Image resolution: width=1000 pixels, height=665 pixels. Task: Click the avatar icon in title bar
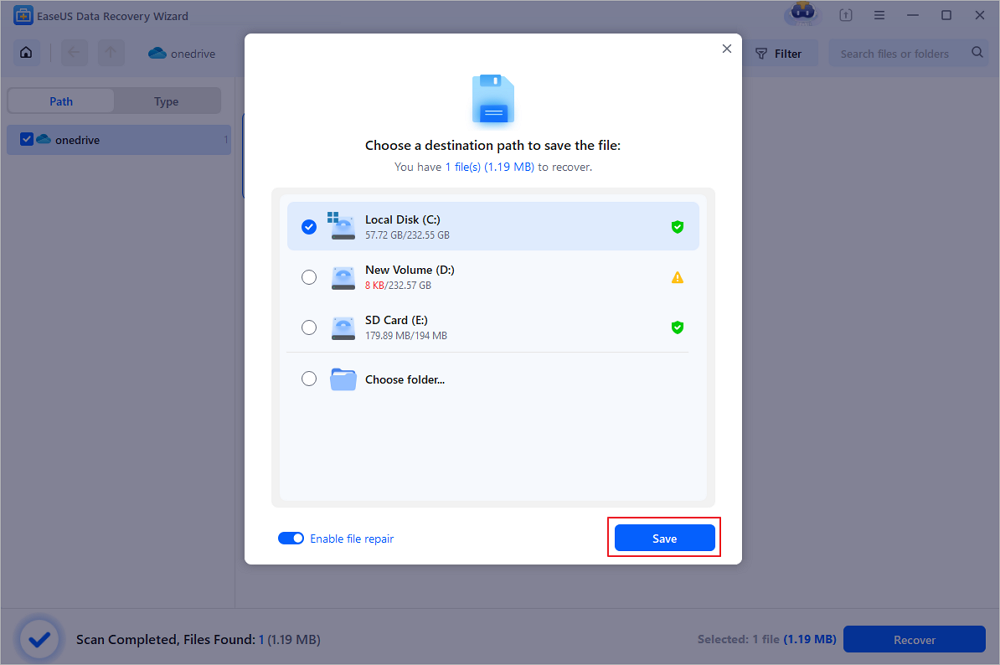(802, 13)
